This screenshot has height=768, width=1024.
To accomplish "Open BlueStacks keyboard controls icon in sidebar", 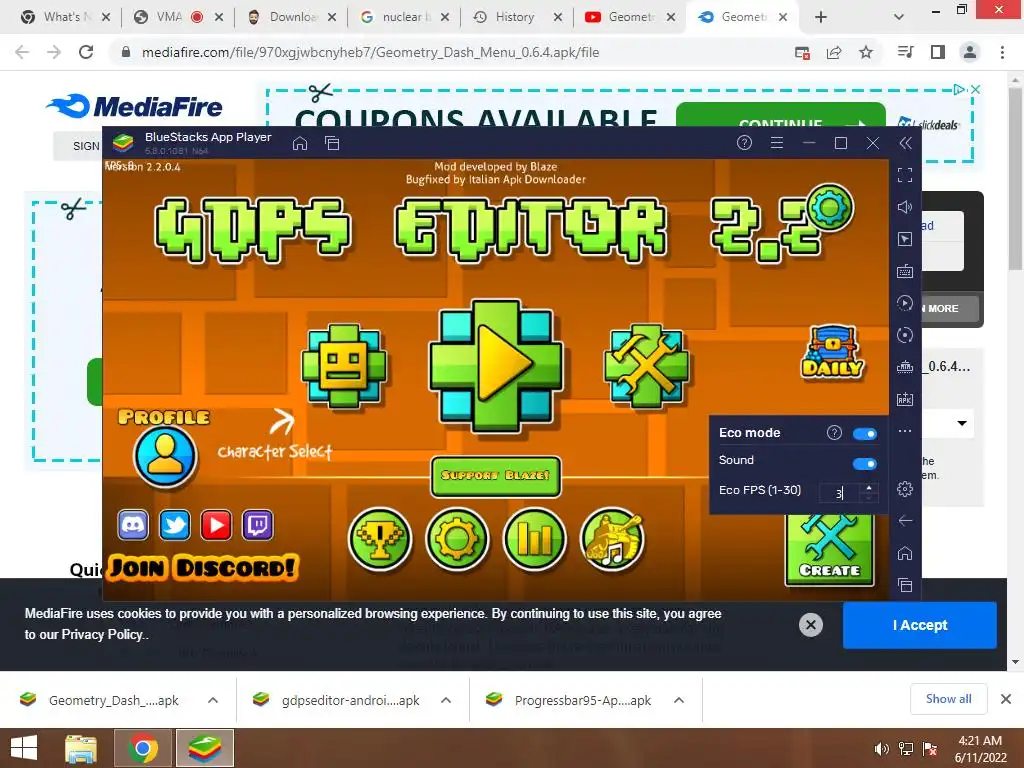I will (905, 271).
